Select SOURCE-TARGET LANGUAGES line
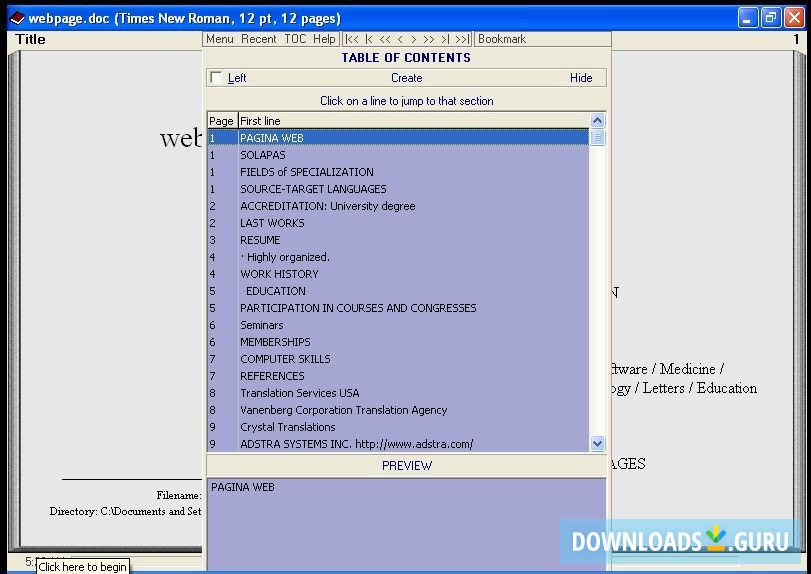This screenshot has height=574, width=811. (x=398, y=189)
